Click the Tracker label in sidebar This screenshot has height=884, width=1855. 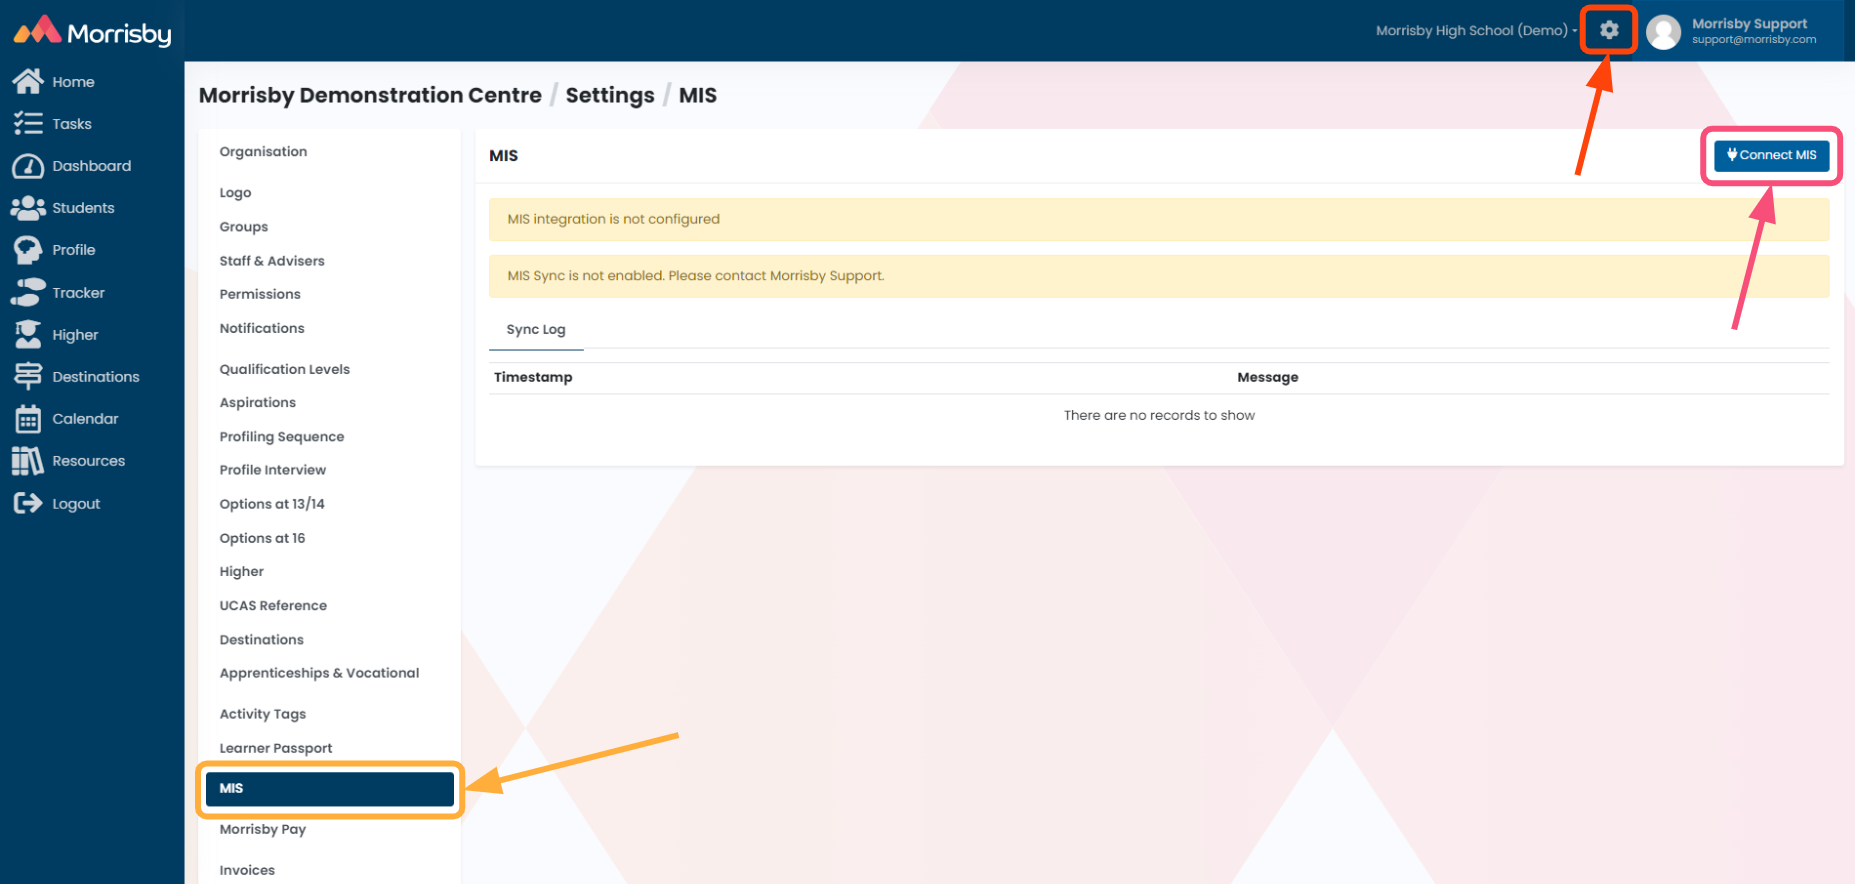tap(79, 293)
